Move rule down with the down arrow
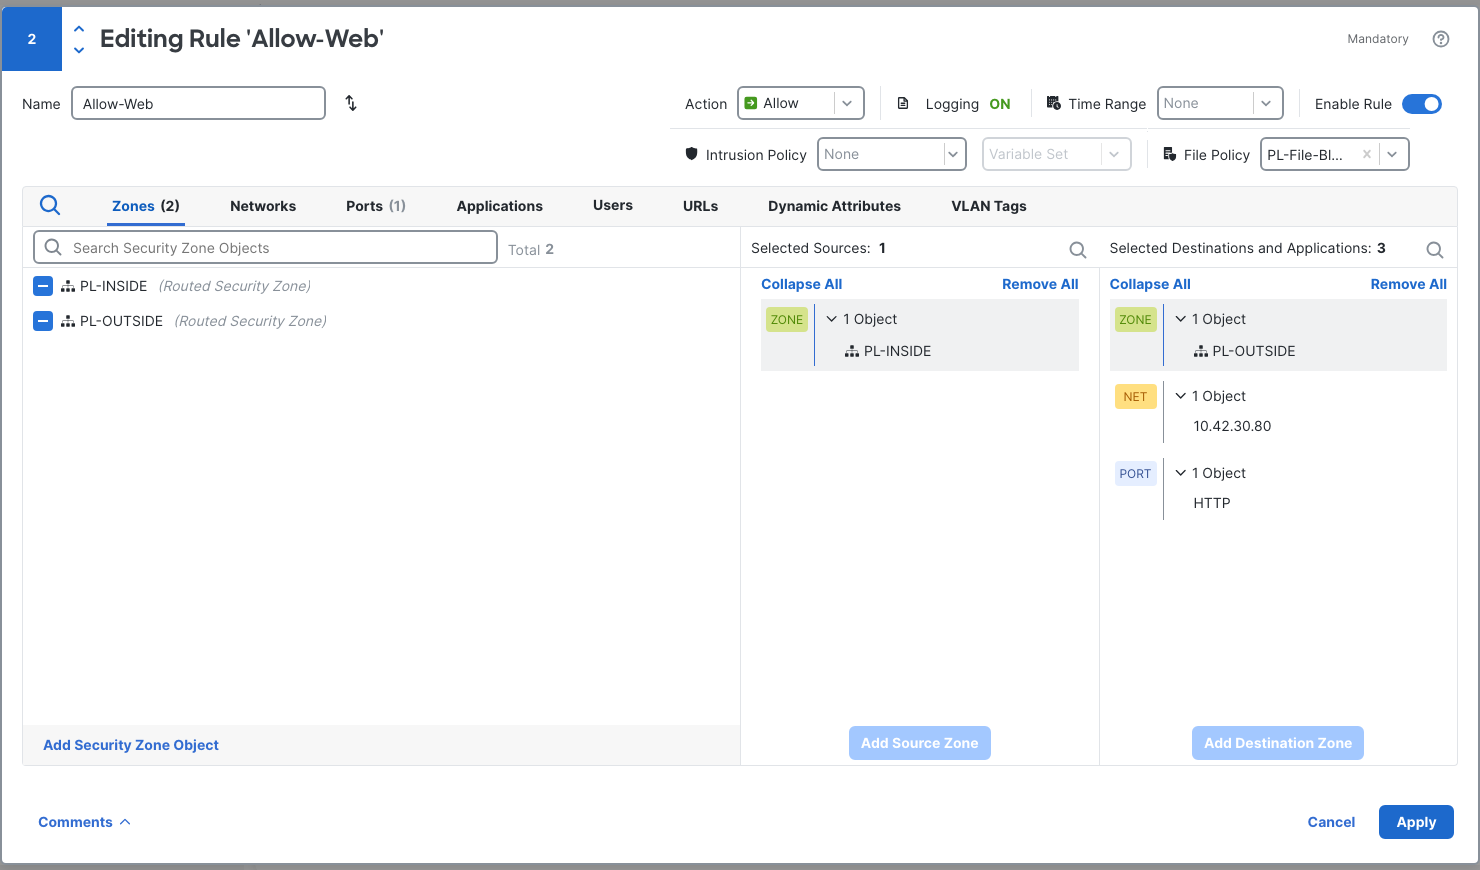Image resolution: width=1480 pixels, height=870 pixels. pyautogui.click(x=79, y=50)
